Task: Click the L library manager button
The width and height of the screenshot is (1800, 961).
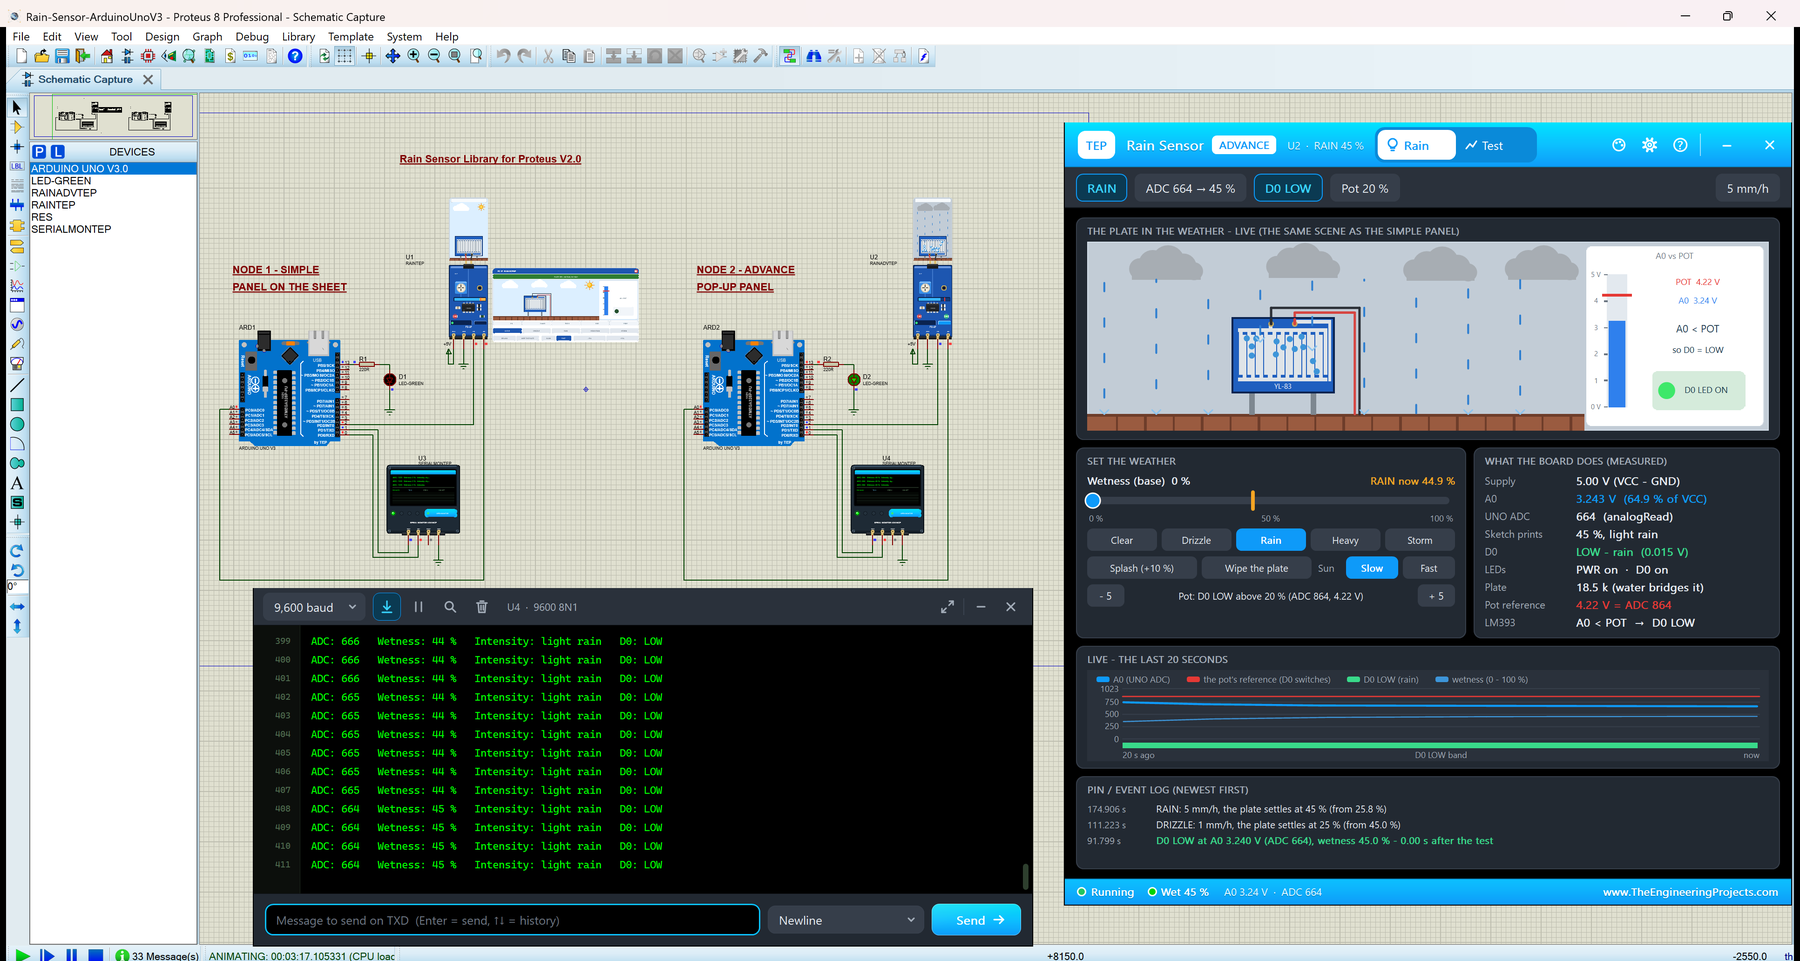Action: [58, 152]
